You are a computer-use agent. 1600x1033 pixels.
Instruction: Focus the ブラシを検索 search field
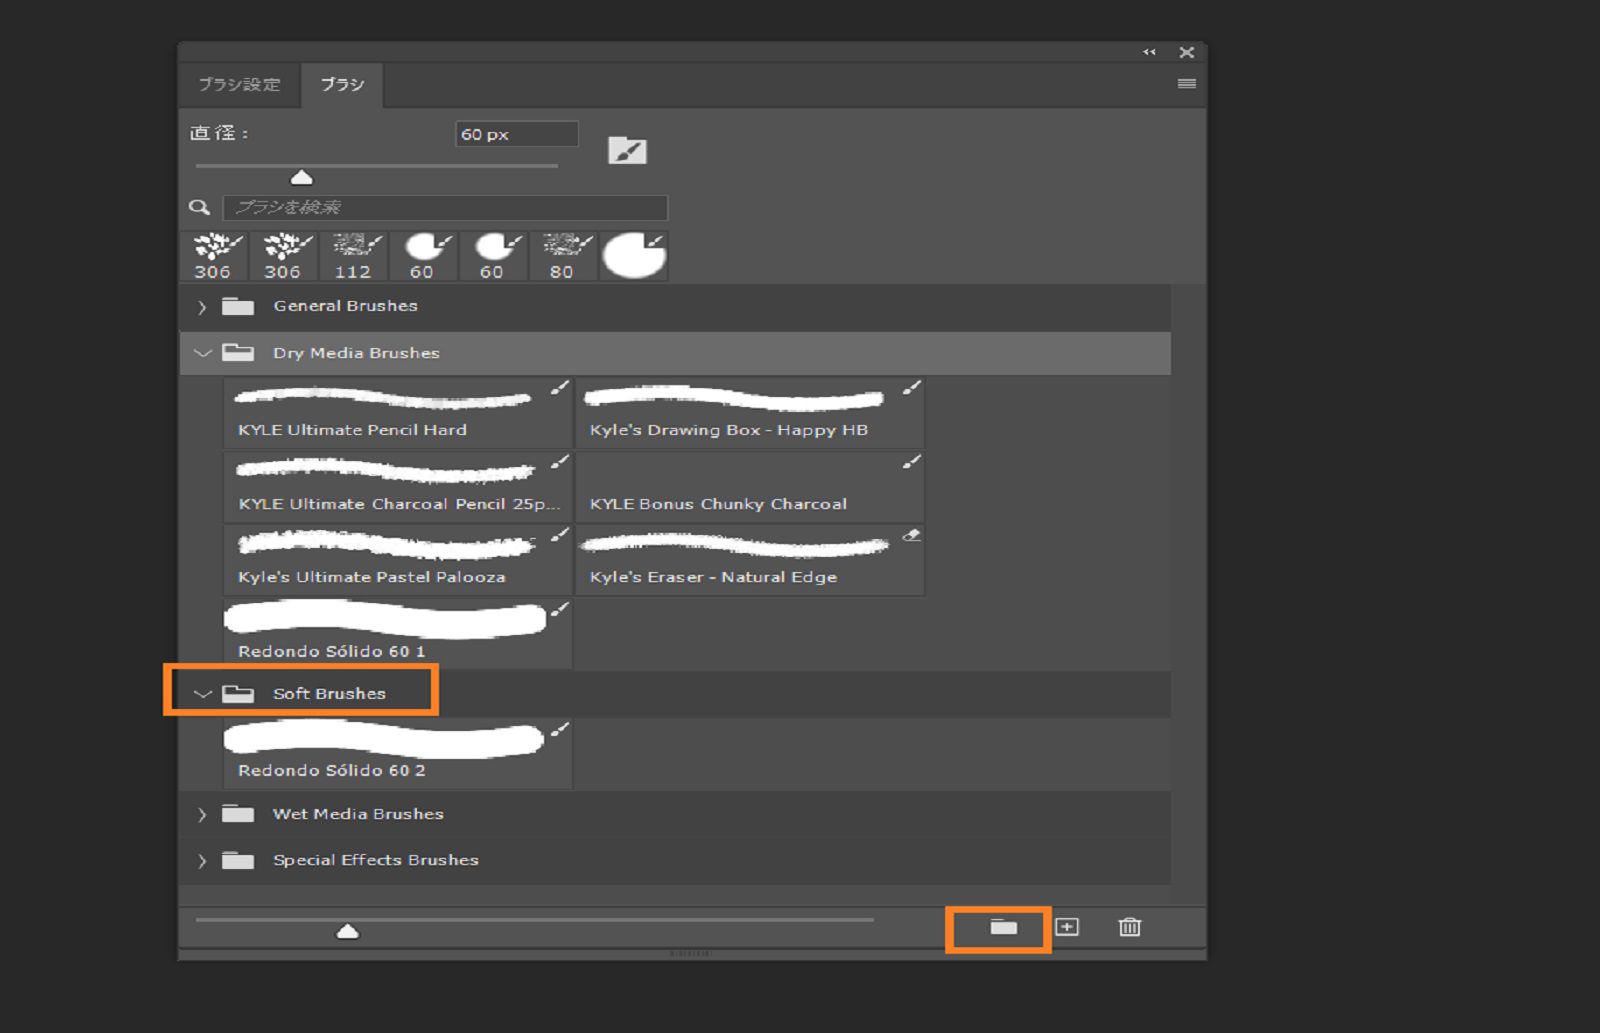[445, 207]
